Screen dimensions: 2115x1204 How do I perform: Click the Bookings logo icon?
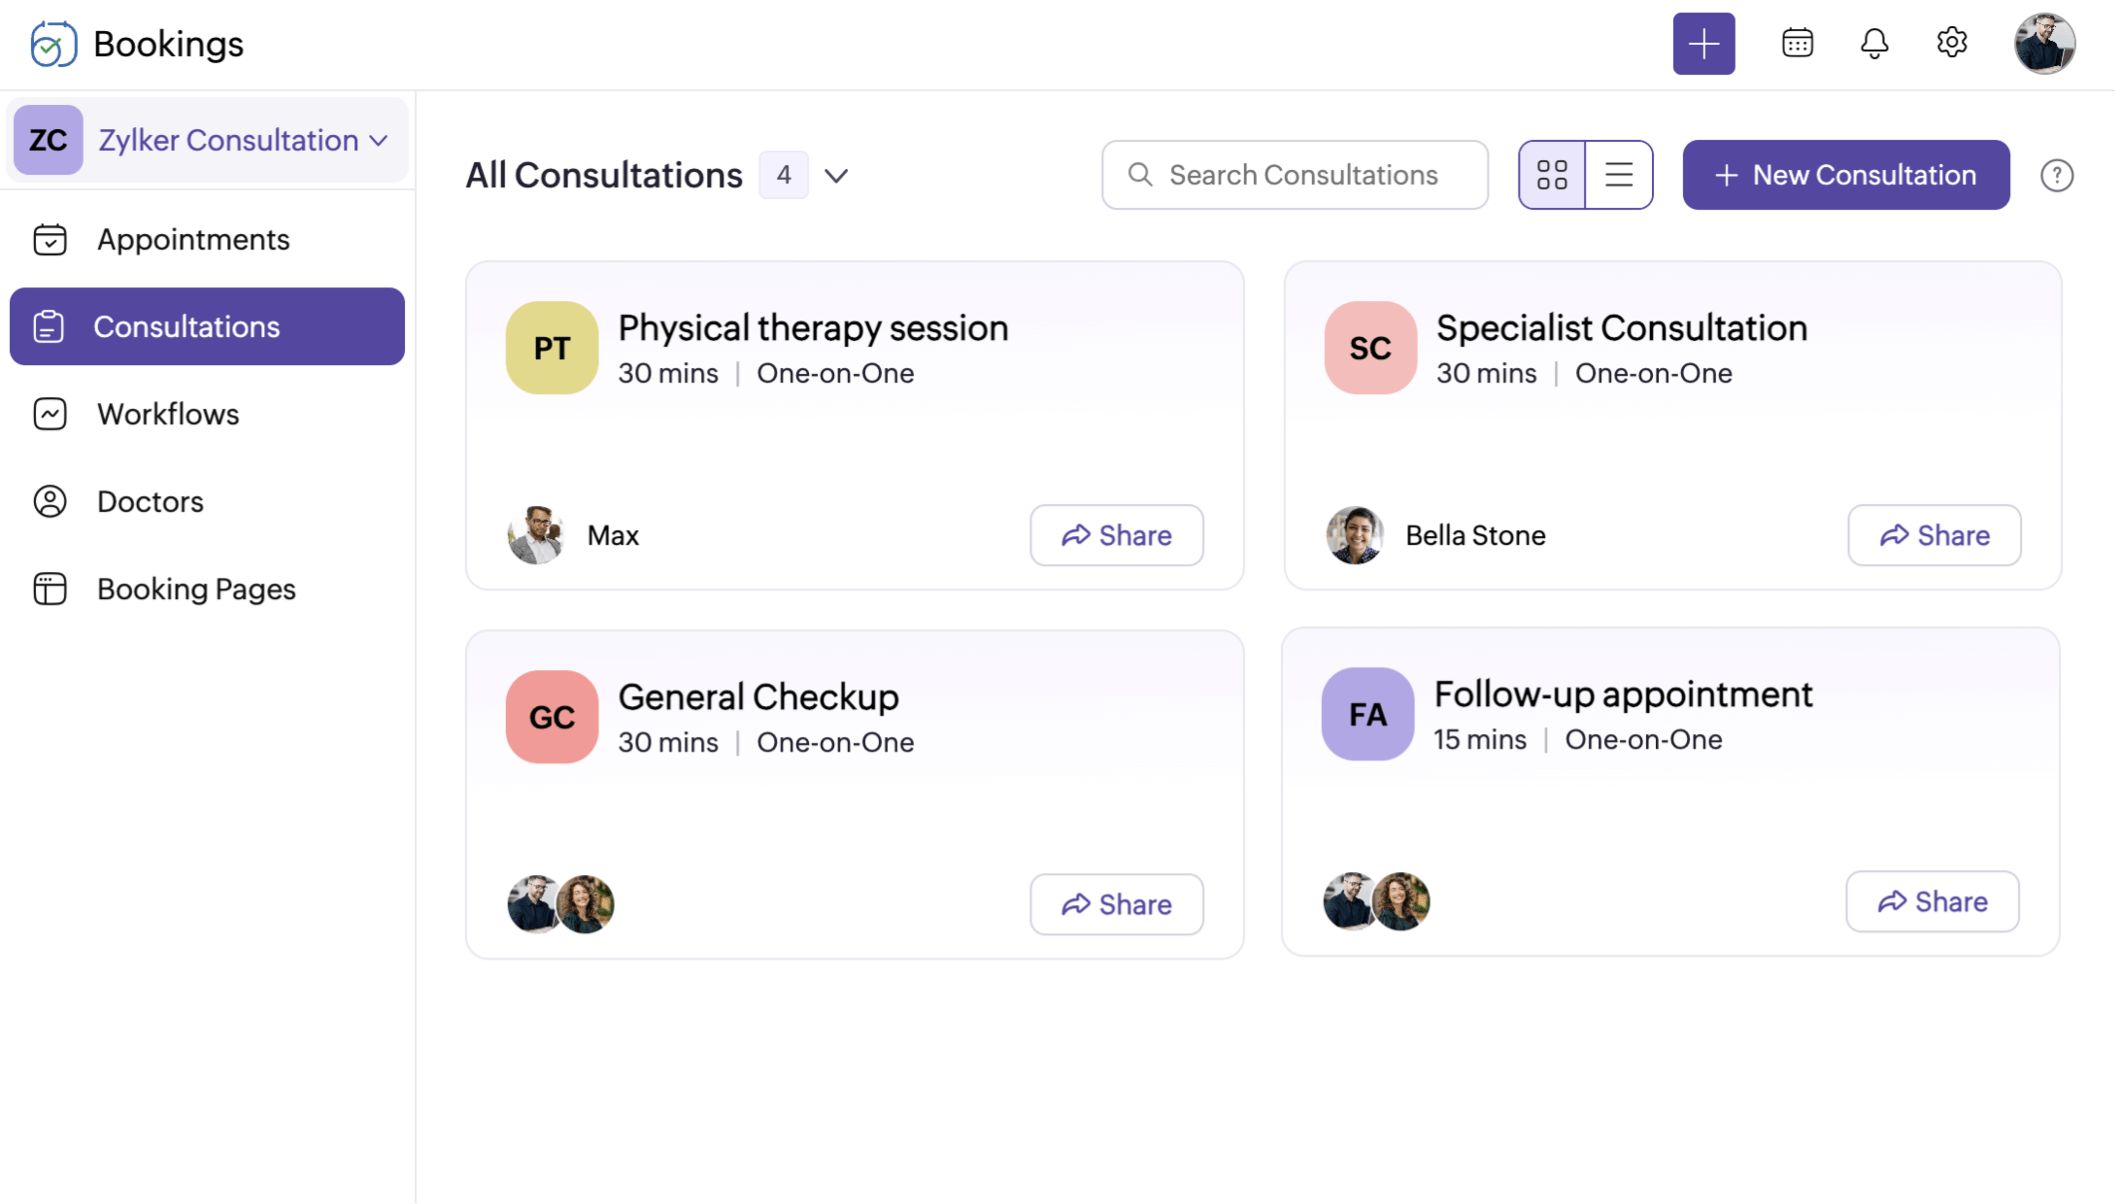coord(53,44)
